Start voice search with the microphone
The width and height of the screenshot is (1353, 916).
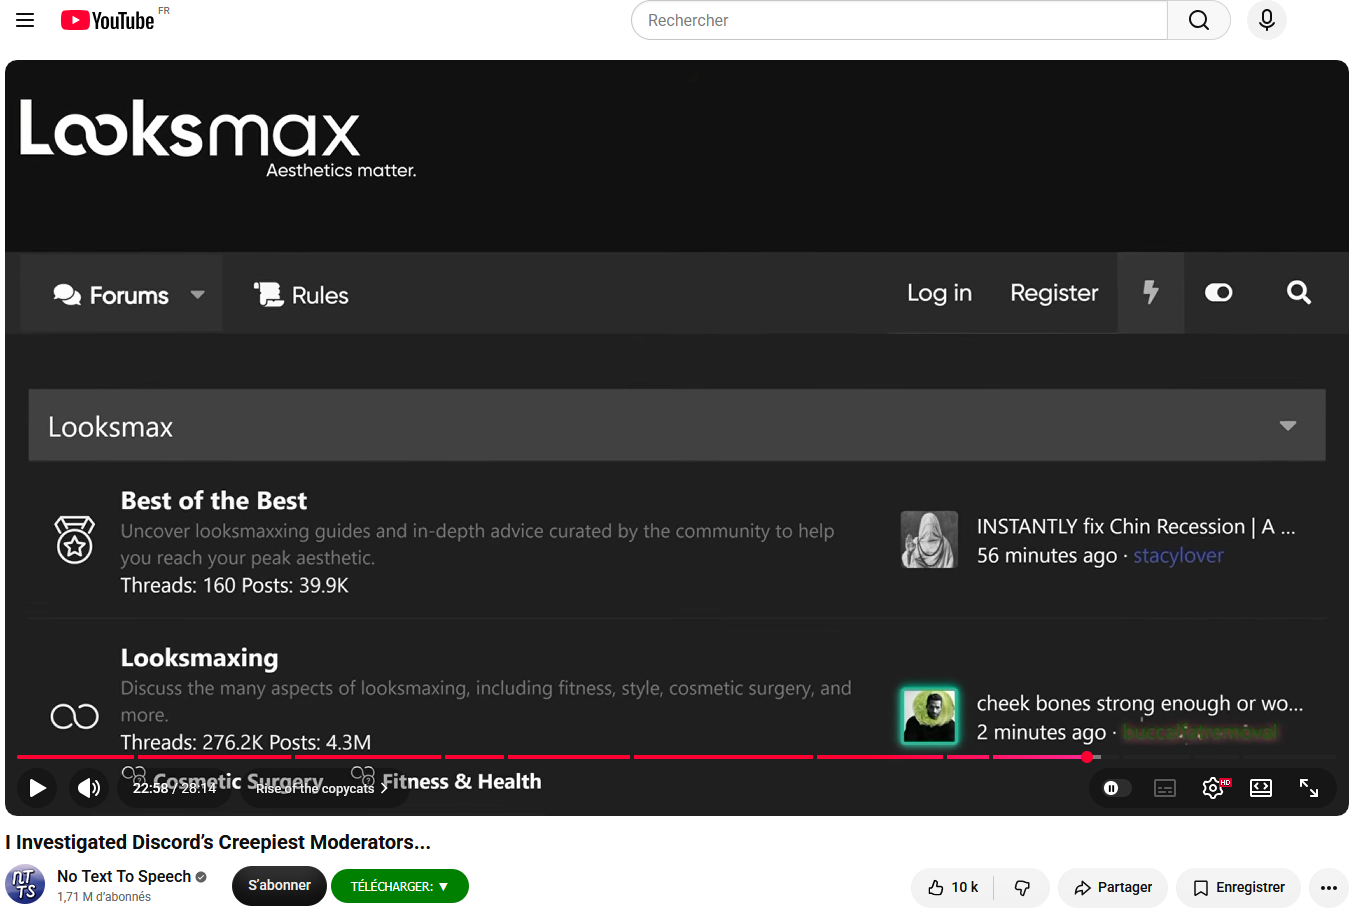click(x=1267, y=20)
